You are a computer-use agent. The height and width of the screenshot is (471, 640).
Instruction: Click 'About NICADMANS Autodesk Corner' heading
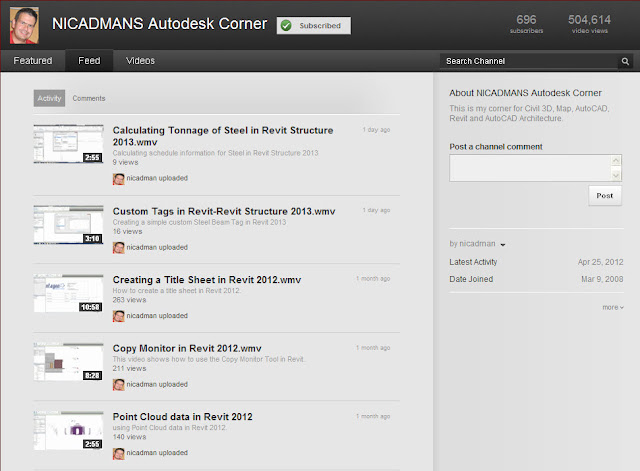coord(525,93)
